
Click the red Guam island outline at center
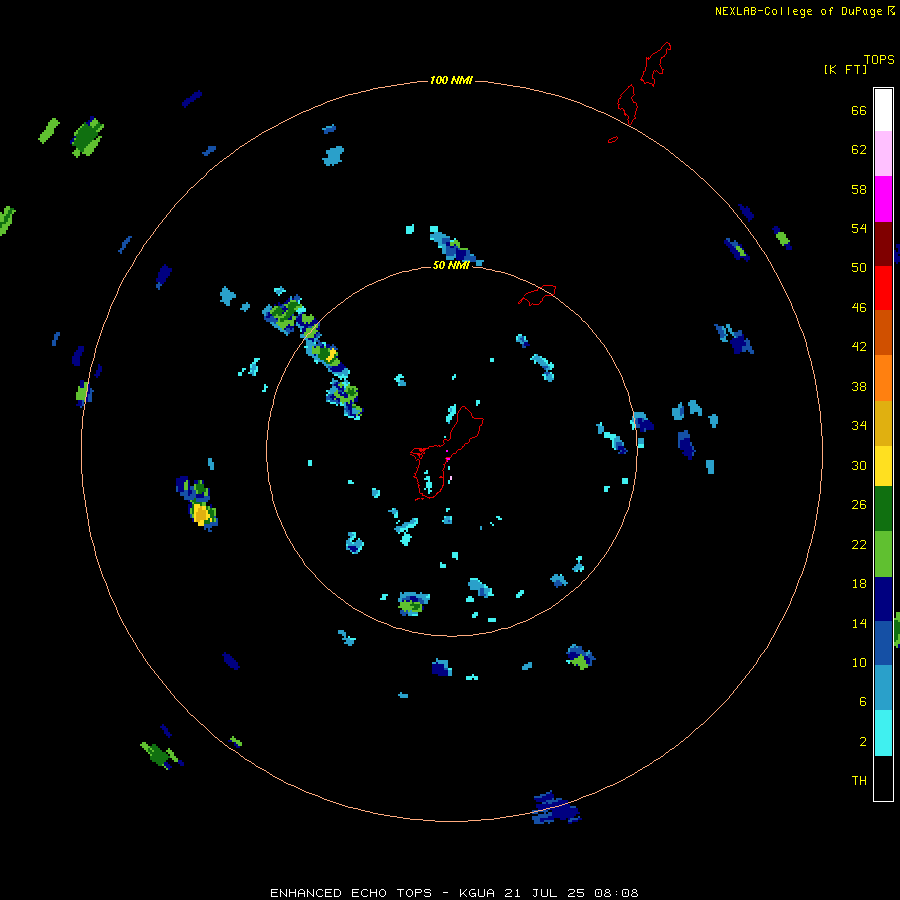pos(447,453)
